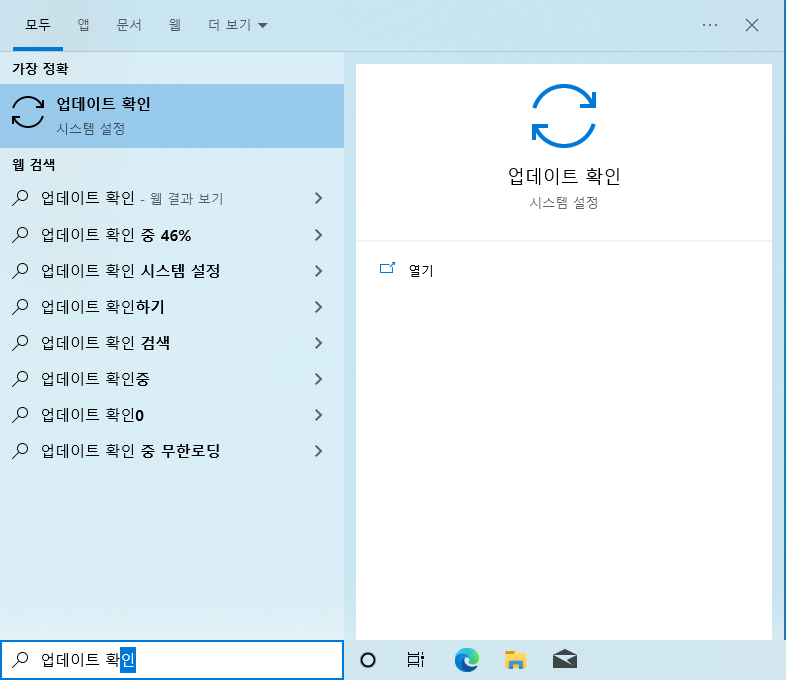This screenshot has width=786, height=680.
Task: Expand arrow for 업데이트 확인 검색
Action: [318, 343]
